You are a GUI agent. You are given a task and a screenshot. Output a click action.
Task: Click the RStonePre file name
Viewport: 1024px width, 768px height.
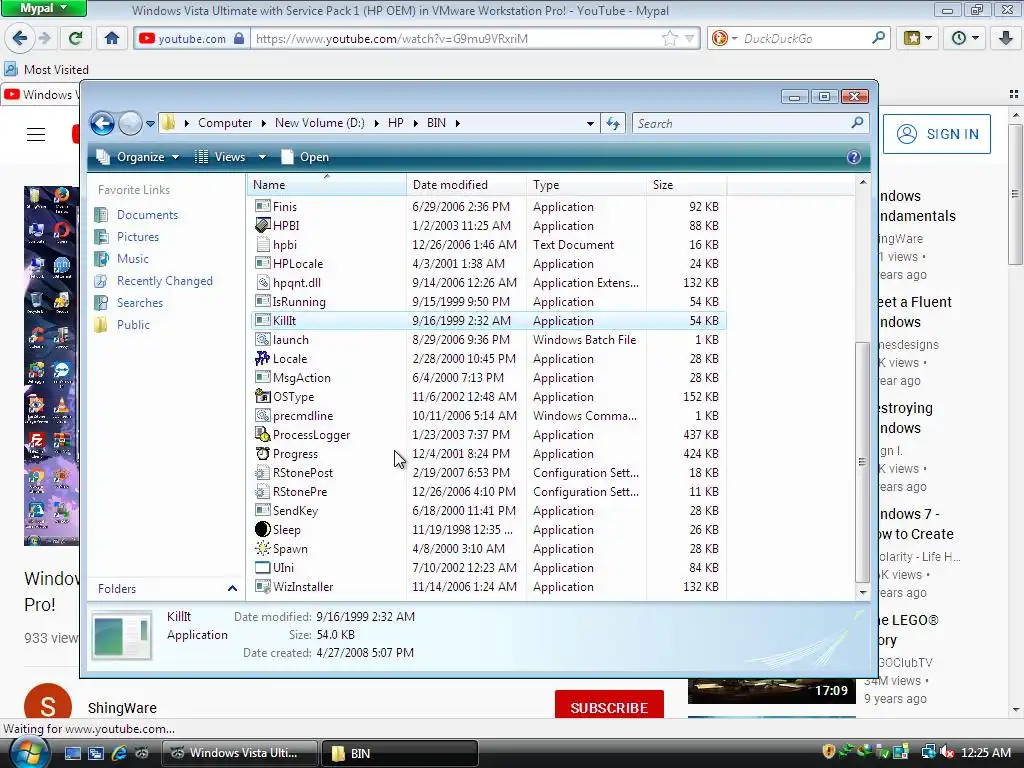click(x=300, y=492)
